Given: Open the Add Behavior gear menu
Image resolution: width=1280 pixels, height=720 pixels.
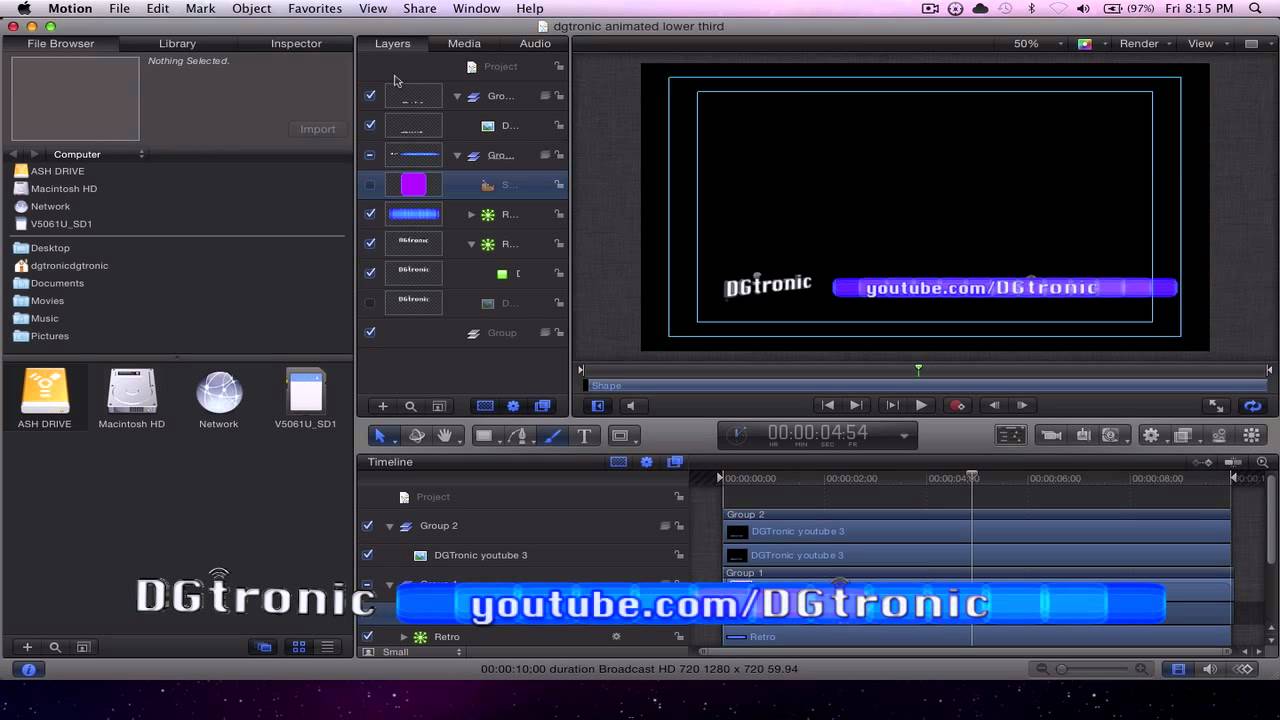Looking at the screenshot, I should coord(1153,435).
